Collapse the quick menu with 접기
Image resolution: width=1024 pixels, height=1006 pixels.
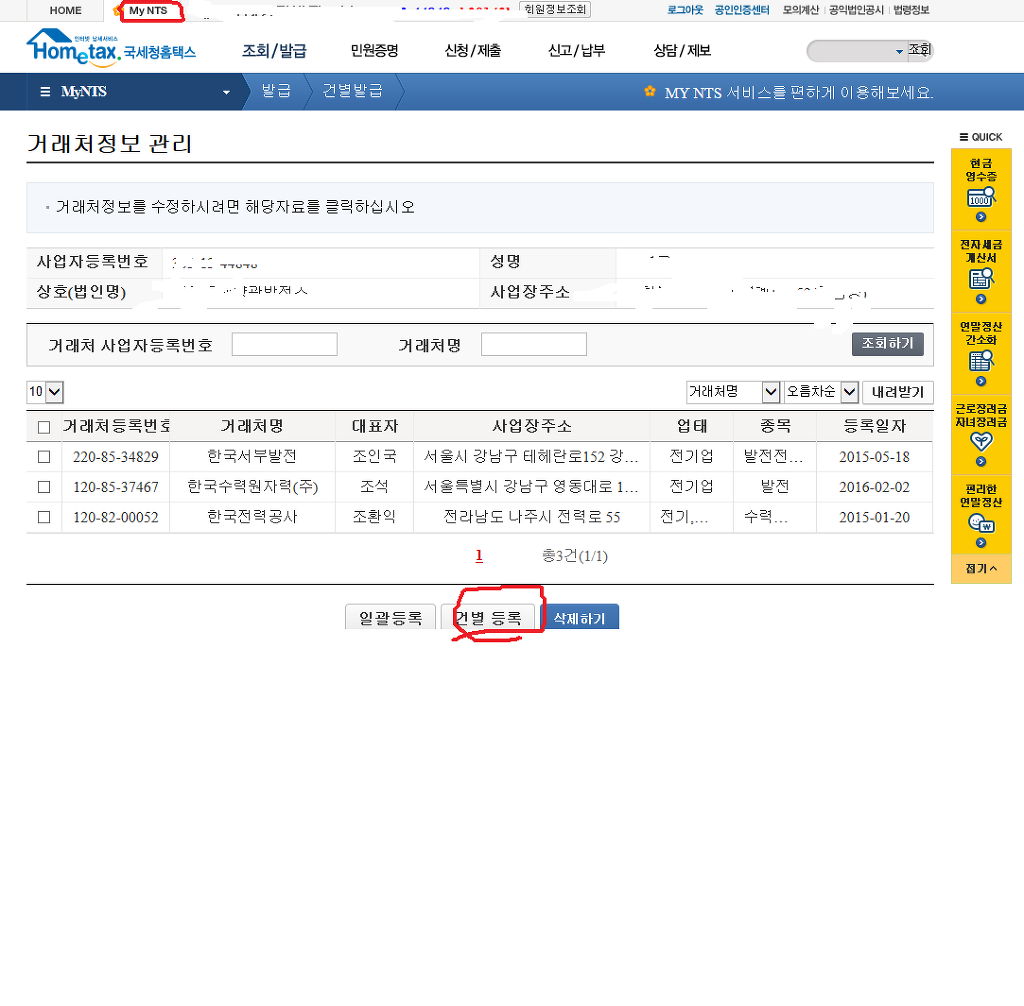click(981, 569)
